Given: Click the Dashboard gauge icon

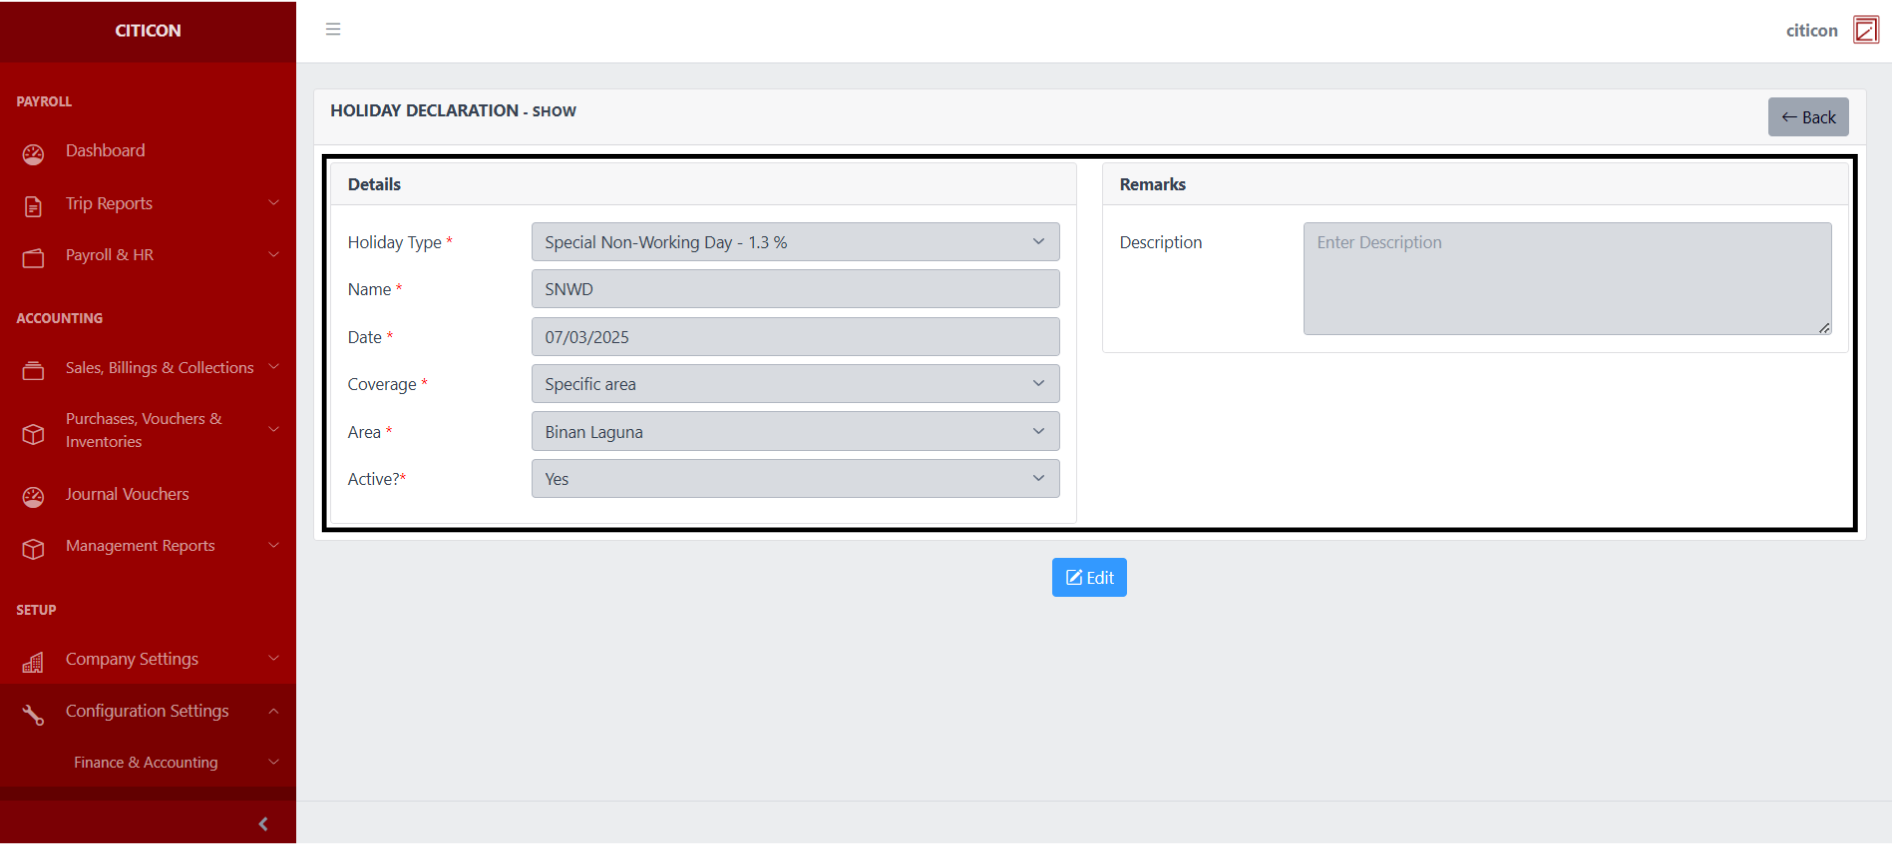Looking at the screenshot, I should pyautogui.click(x=33, y=153).
